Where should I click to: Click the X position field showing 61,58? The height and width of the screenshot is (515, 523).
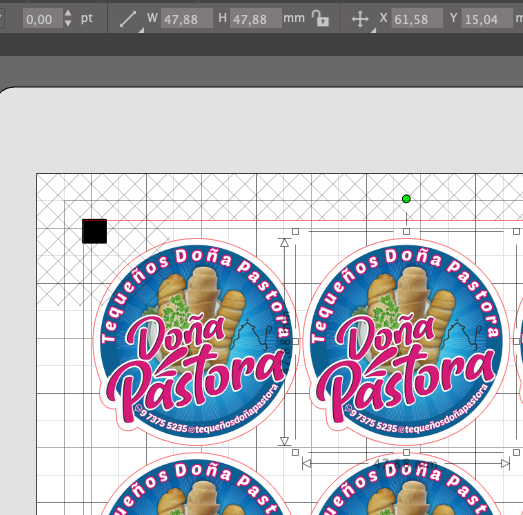[417, 19]
